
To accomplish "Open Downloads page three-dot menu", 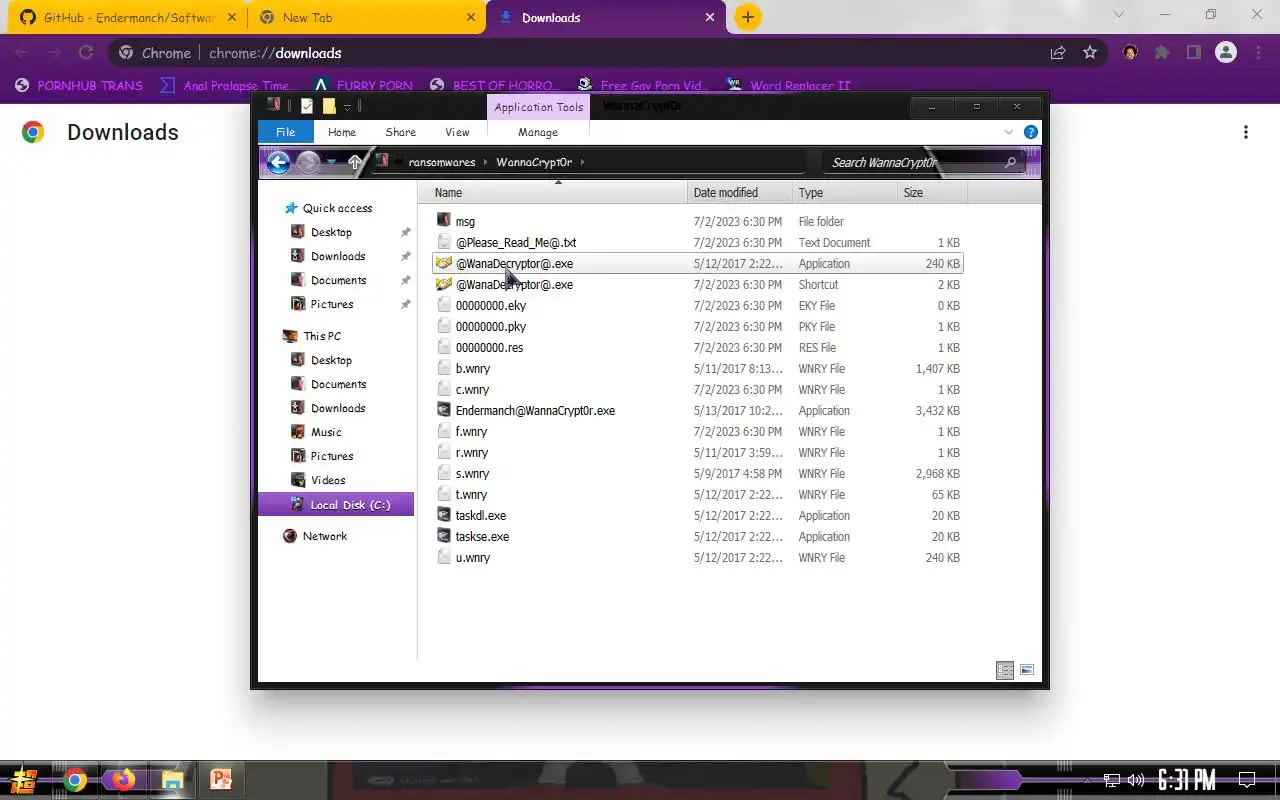I will [x=1246, y=132].
